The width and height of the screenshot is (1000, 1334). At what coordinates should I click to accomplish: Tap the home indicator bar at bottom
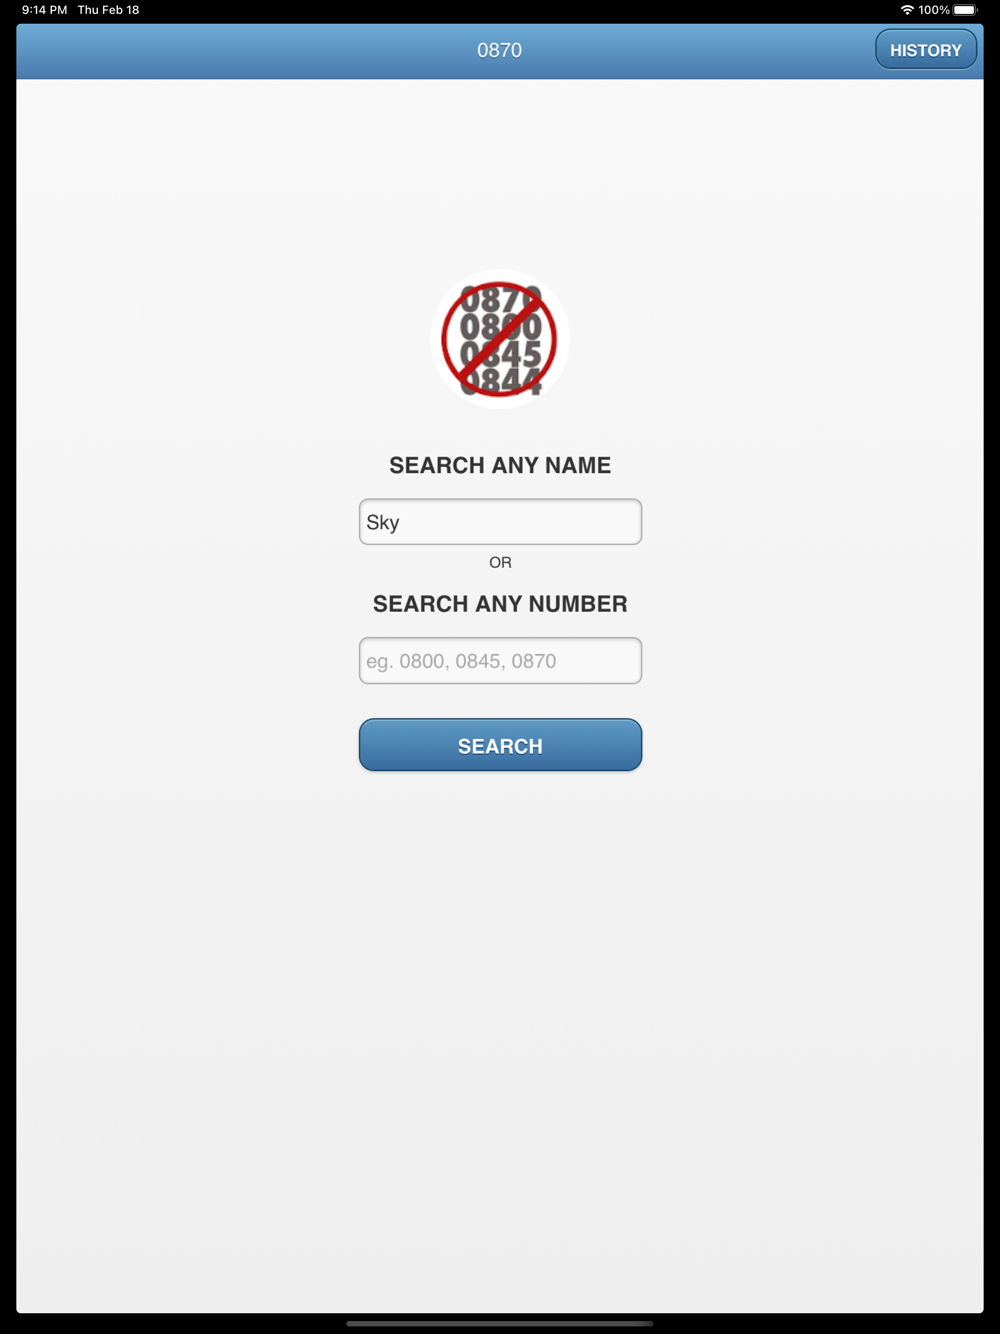click(x=500, y=1323)
